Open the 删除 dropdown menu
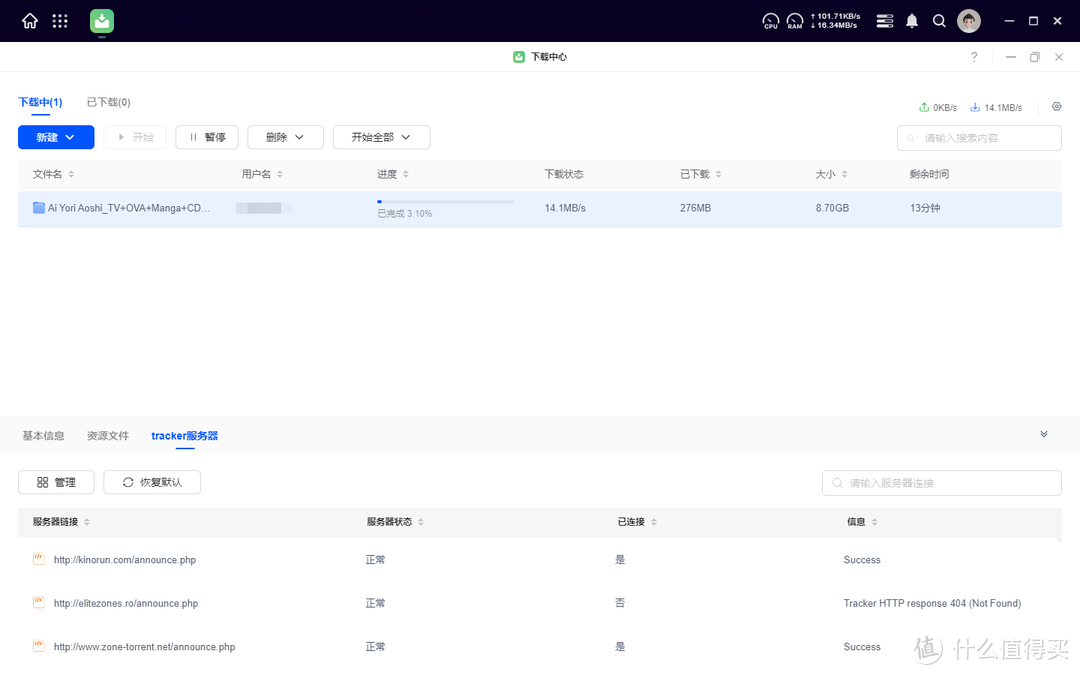Screen dimensions: 1080x675 pos(285,137)
